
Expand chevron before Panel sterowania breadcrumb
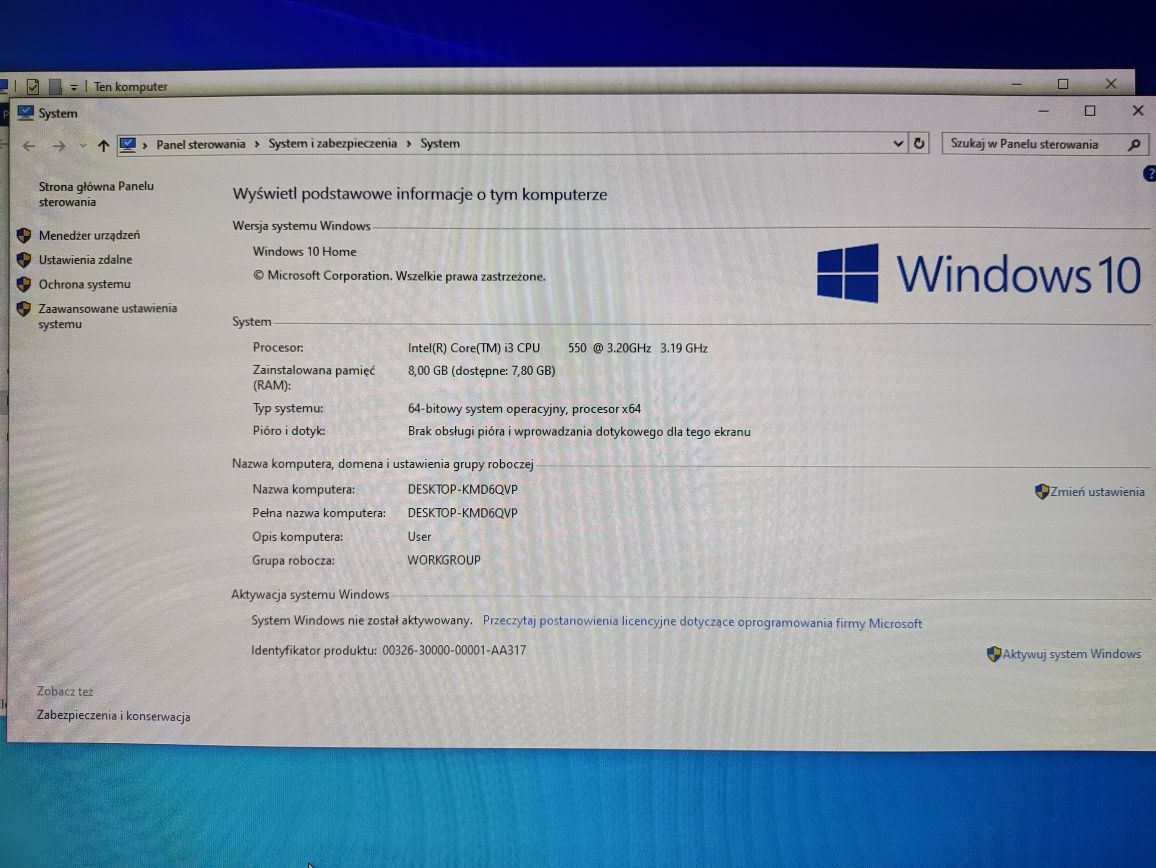click(145, 145)
